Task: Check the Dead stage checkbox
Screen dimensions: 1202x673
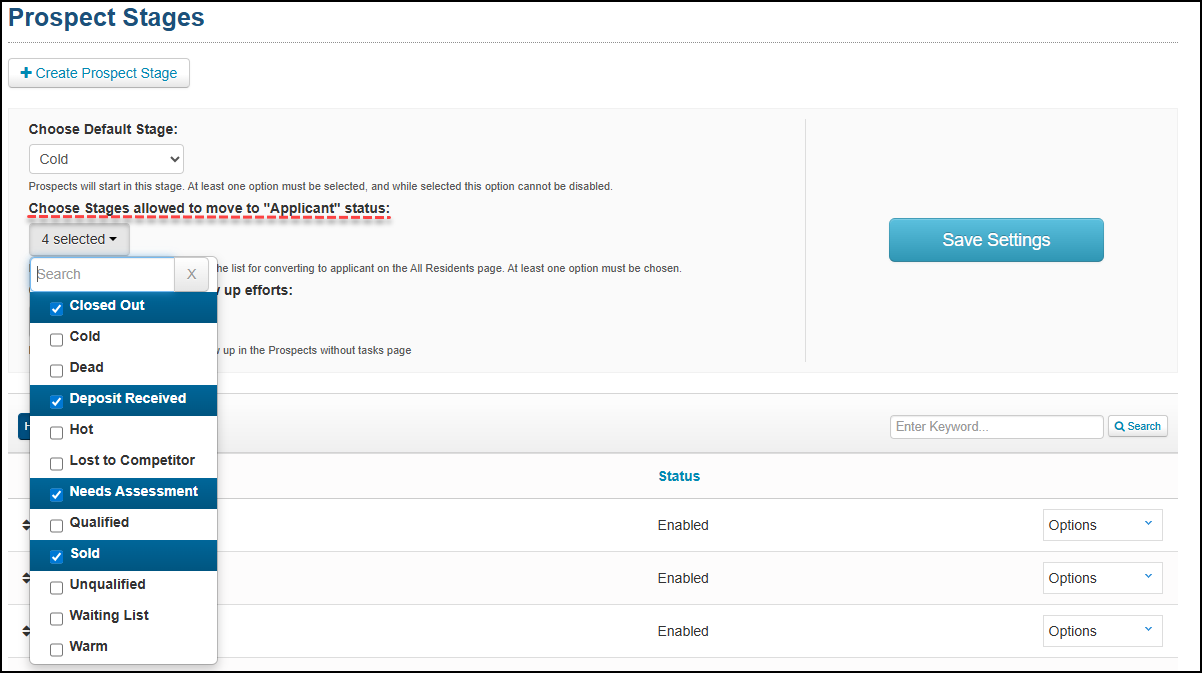Action: tap(57, 369)
